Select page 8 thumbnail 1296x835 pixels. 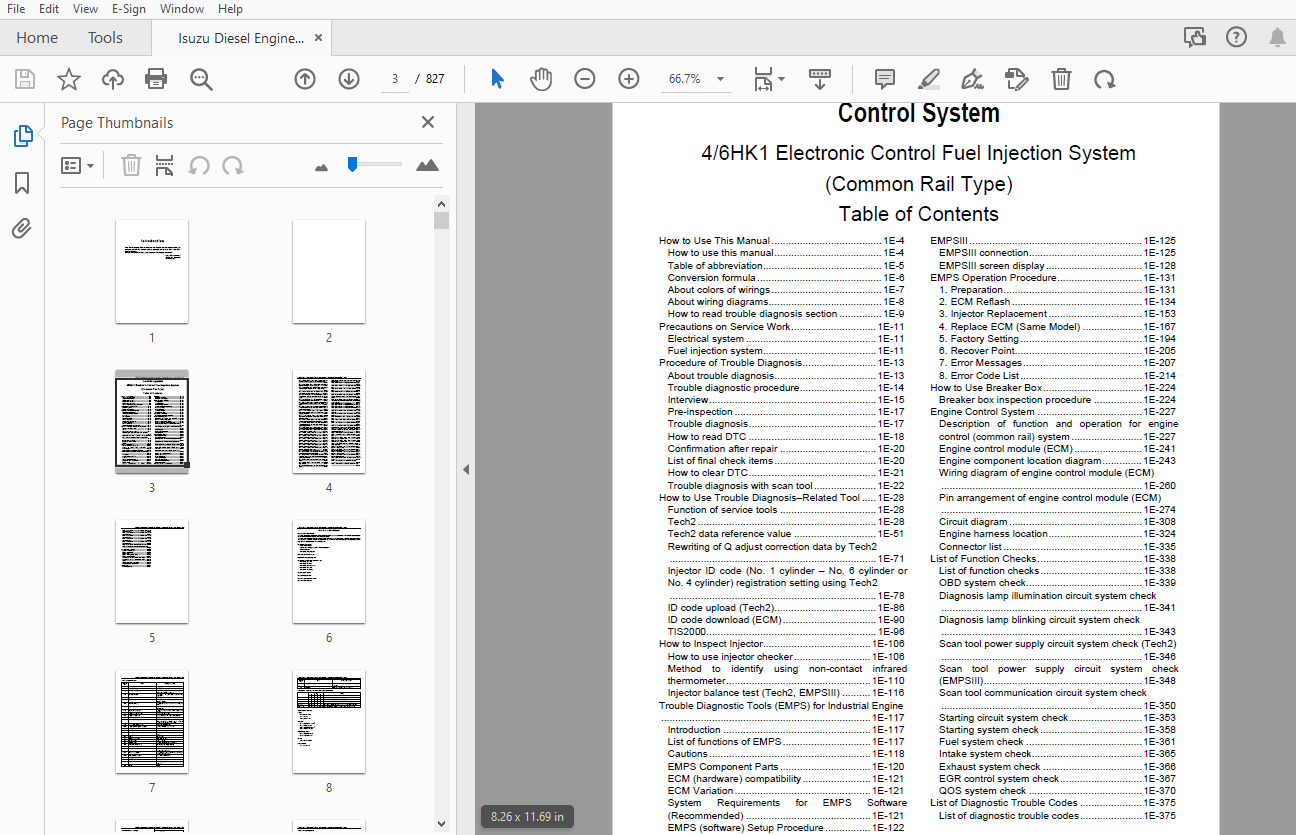(x=329, y=721)
